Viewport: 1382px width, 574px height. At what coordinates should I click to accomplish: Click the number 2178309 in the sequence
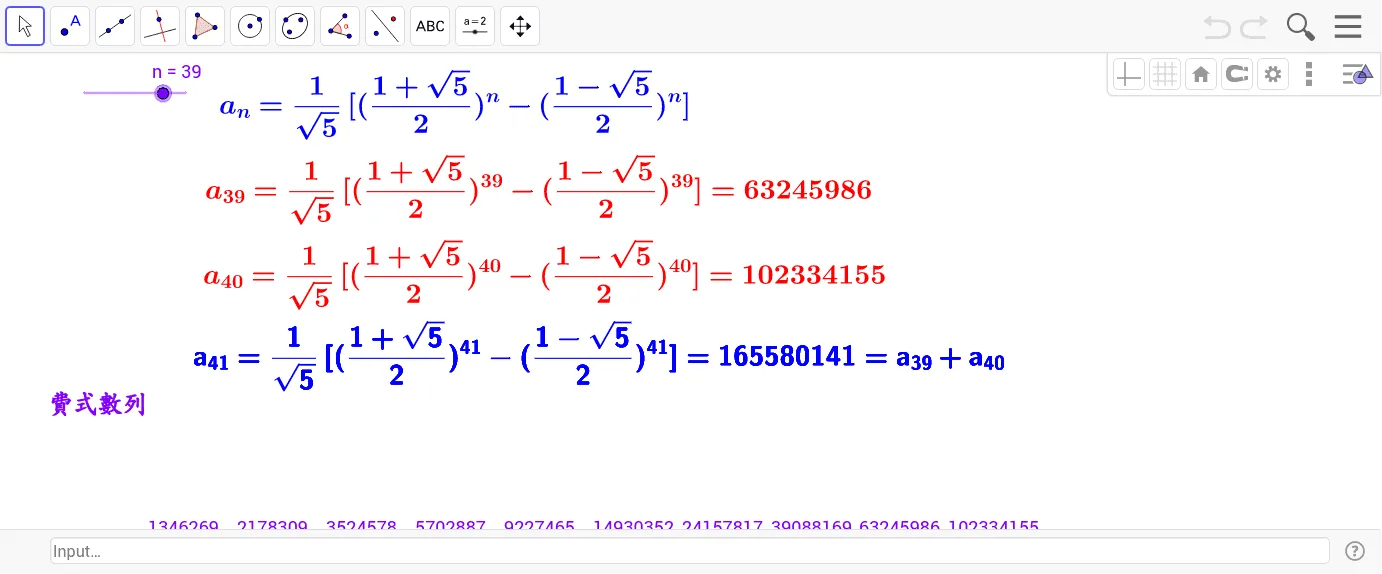(x=272, y=525)
